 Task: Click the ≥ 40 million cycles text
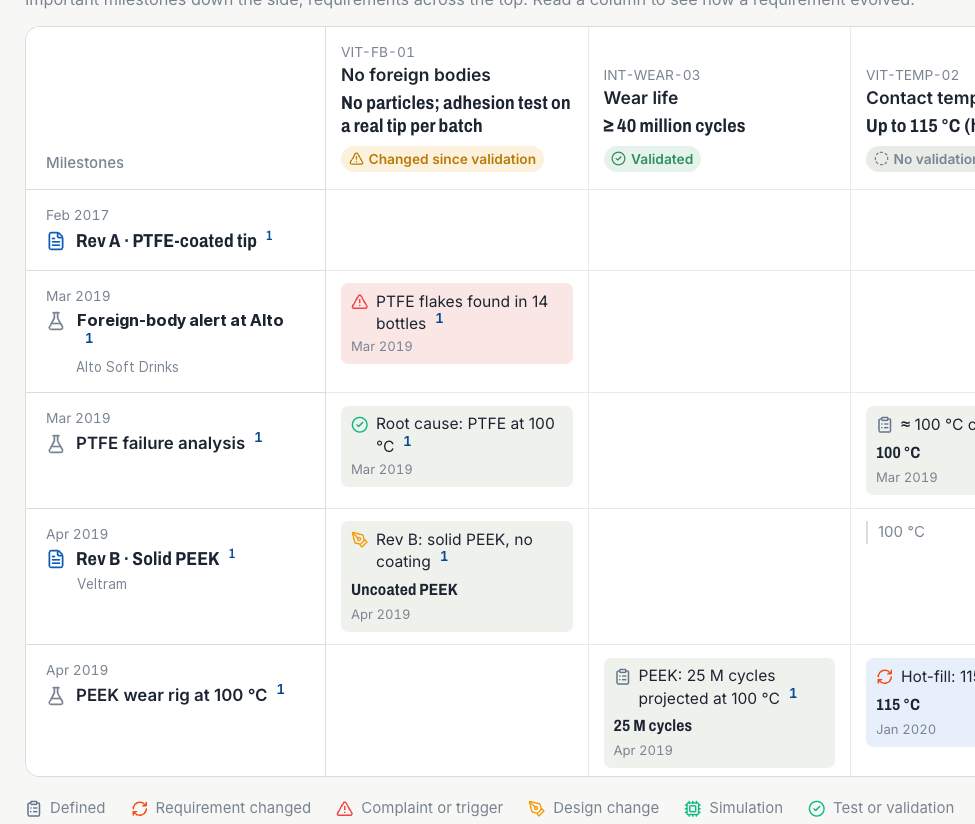674,126
